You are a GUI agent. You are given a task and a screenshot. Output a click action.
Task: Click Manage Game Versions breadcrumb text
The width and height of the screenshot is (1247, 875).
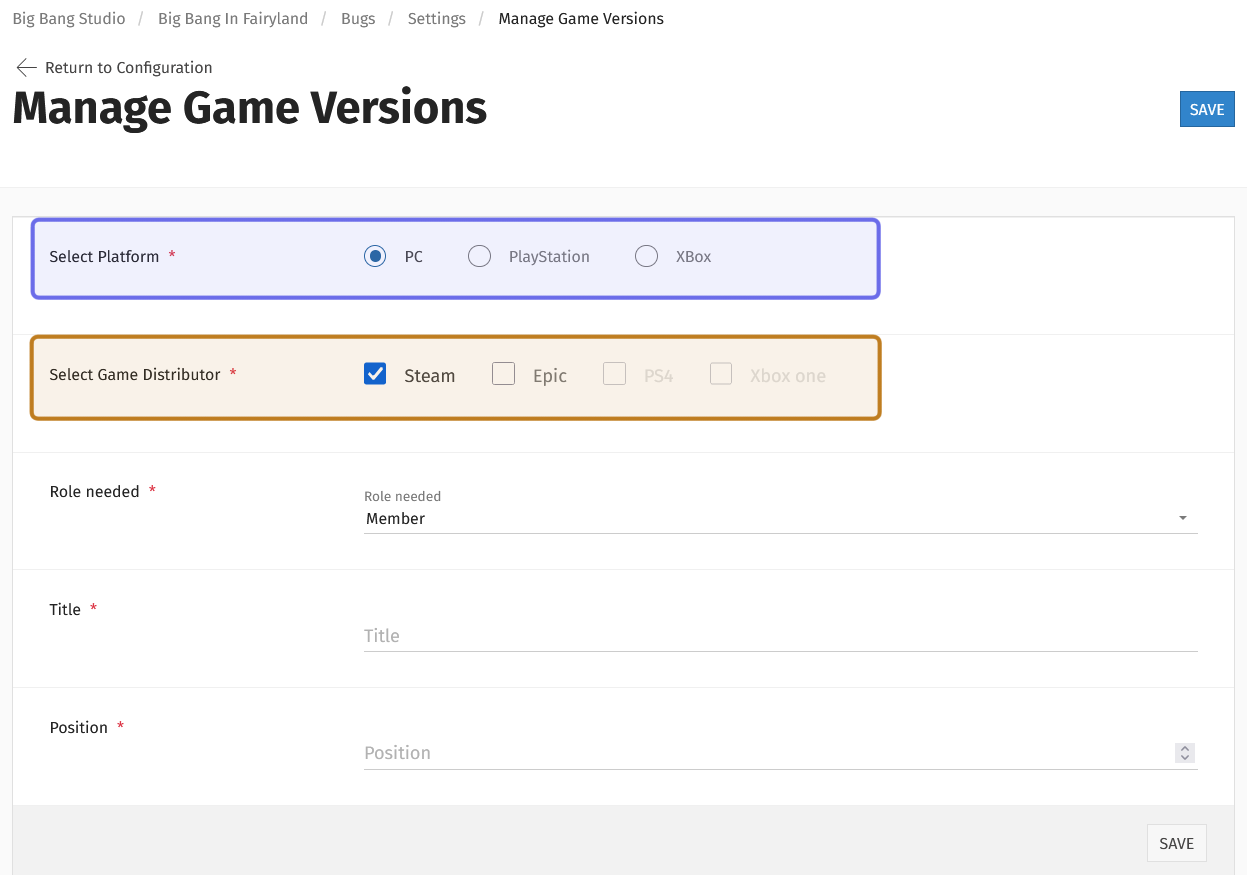point(581,18)
